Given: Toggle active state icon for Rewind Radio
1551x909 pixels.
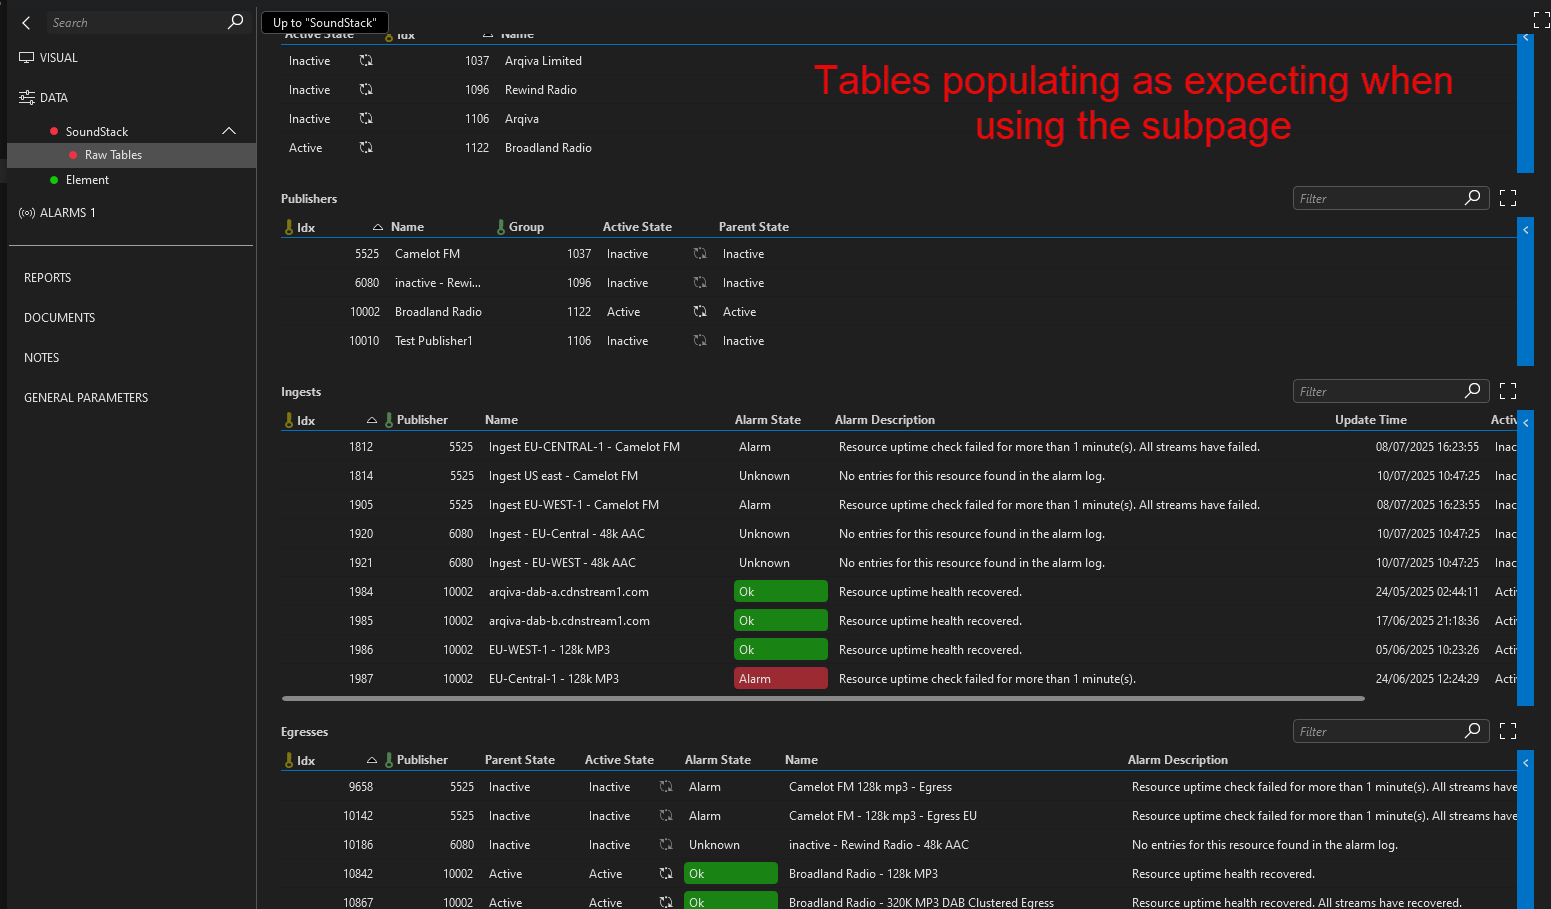Looking at the screenshot, I should click(366, 90).
